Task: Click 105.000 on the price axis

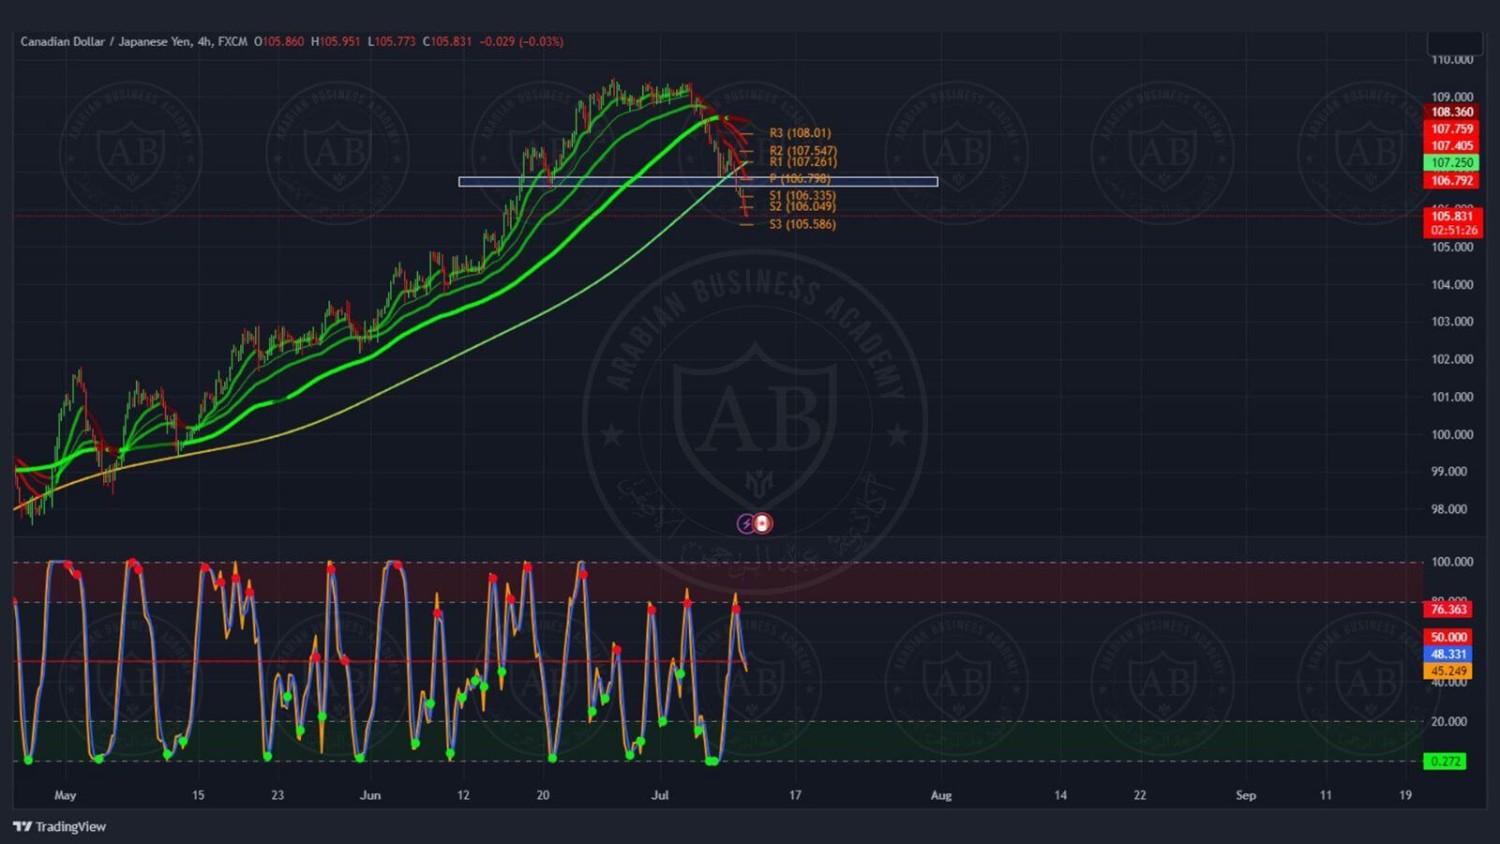Action: click(1452, 247)
